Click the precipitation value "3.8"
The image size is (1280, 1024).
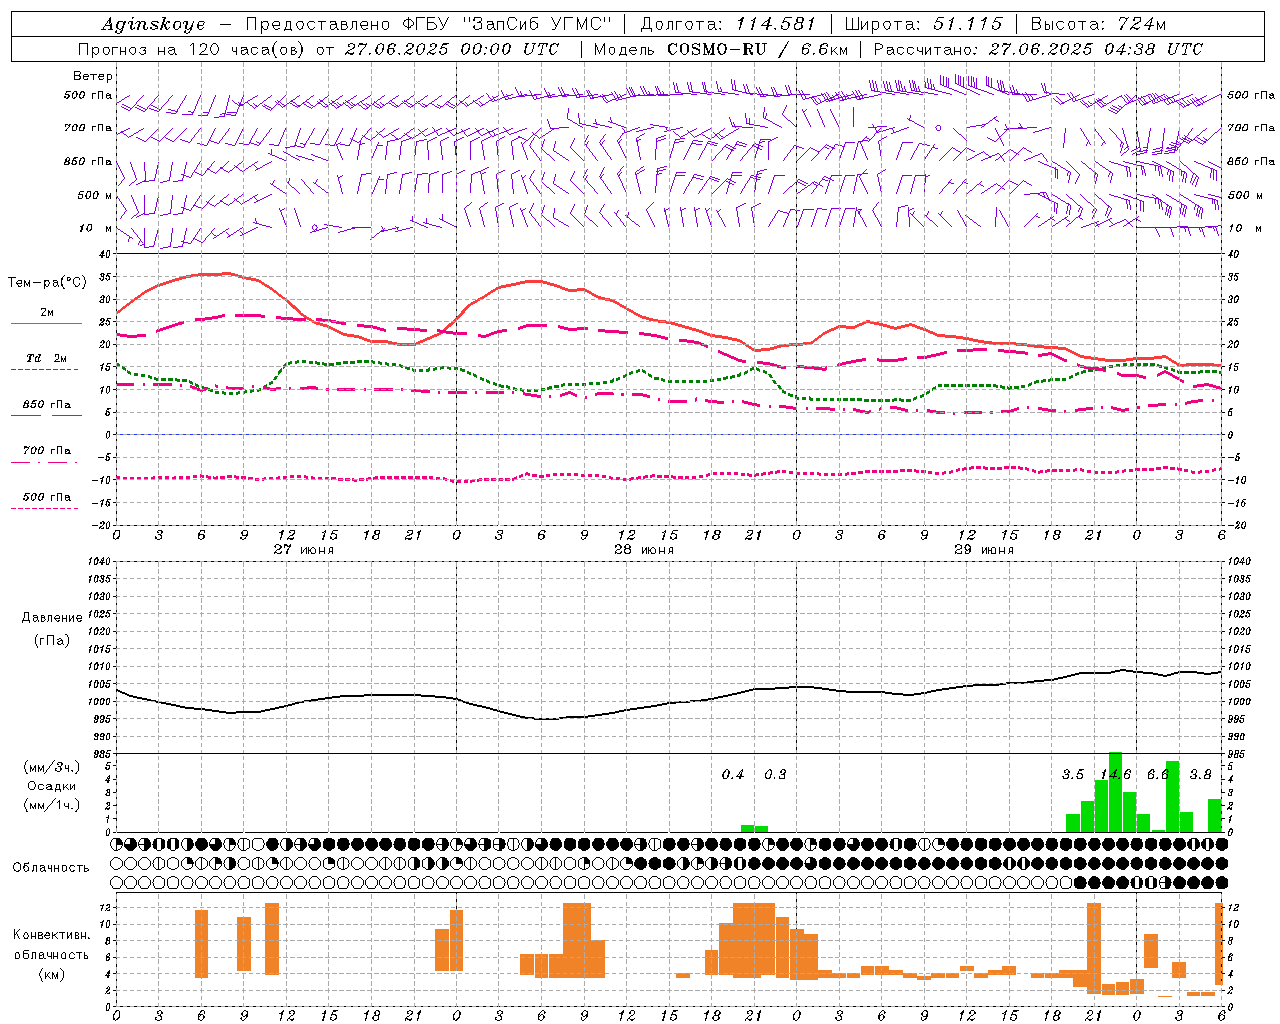coord(1201,775)
